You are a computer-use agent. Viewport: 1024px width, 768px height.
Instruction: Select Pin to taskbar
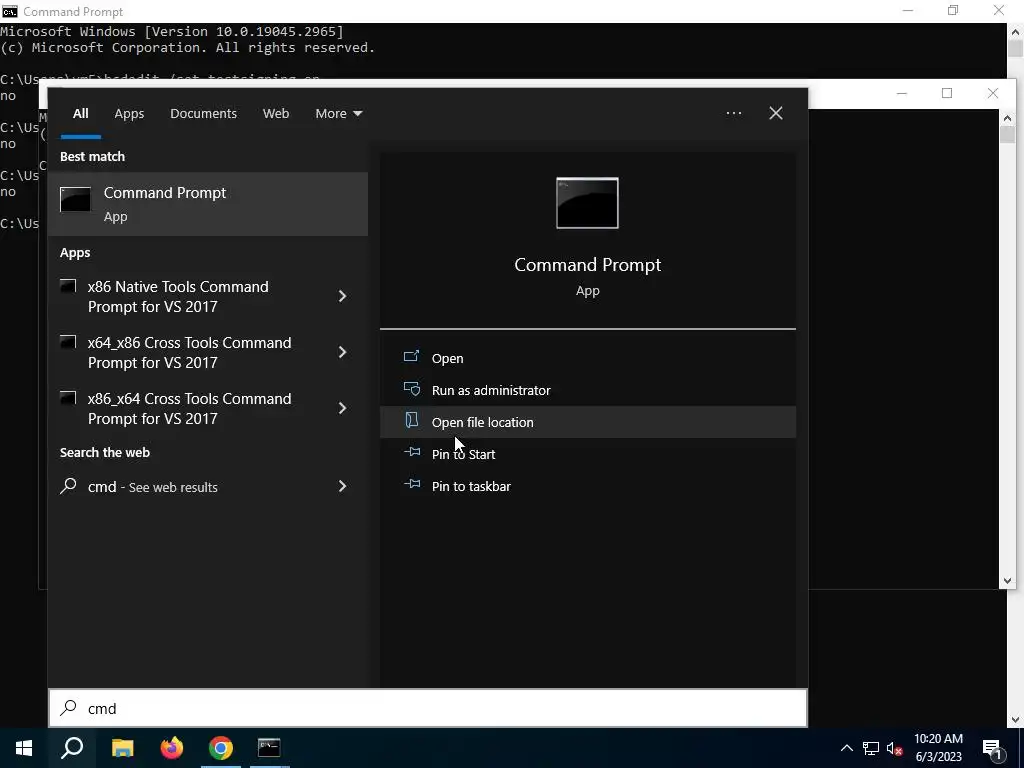pyautogui.click(x=588, y=487)
